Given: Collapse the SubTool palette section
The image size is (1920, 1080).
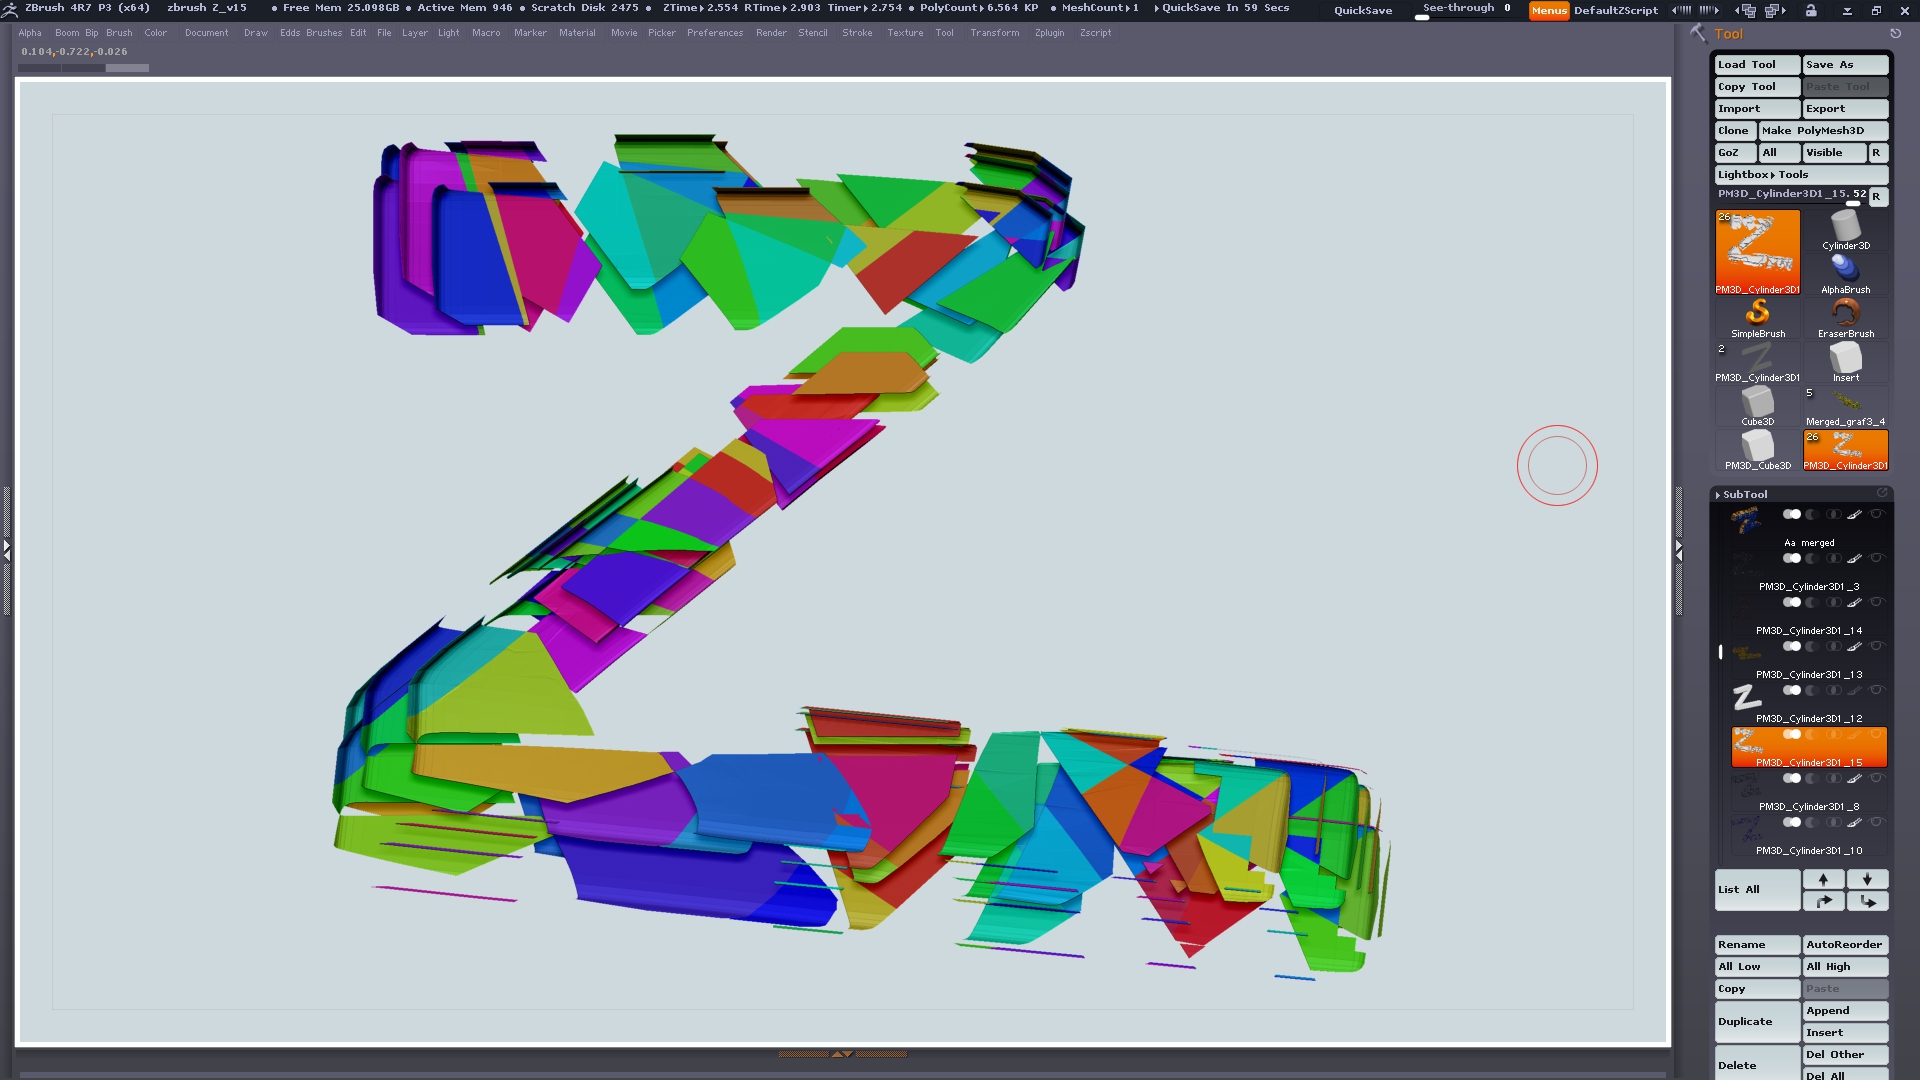Looking at the screenshot, I should [x=1744, y=494].
